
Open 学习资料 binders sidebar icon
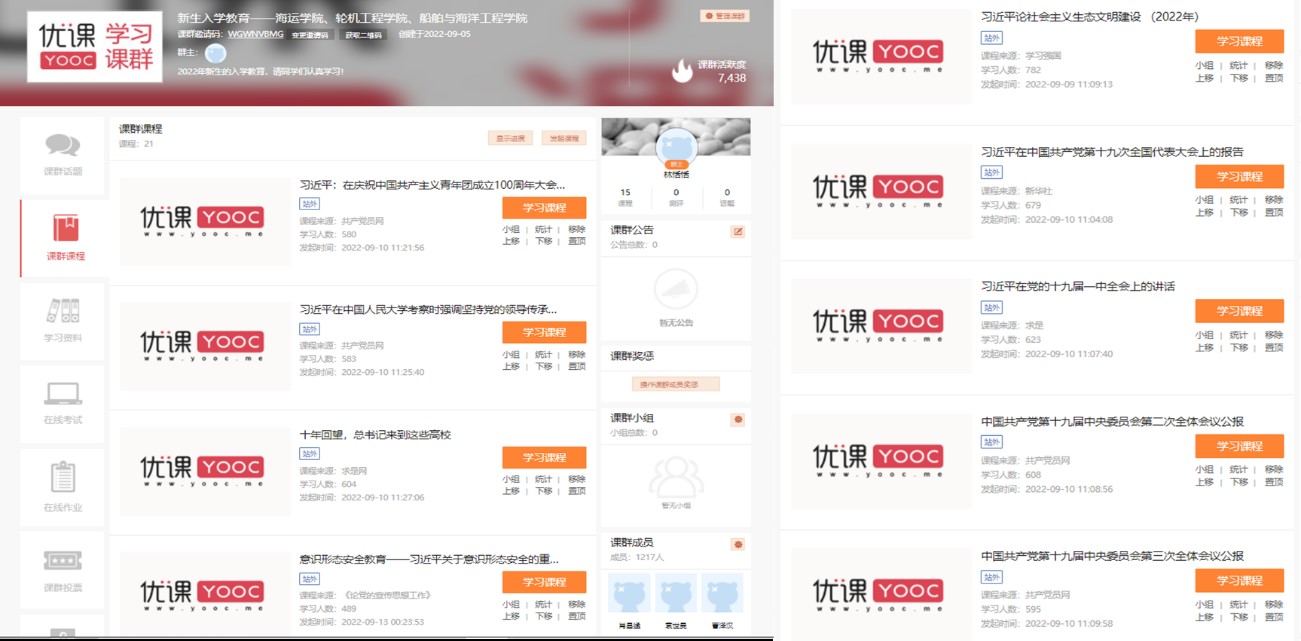[x=62, y=312]
